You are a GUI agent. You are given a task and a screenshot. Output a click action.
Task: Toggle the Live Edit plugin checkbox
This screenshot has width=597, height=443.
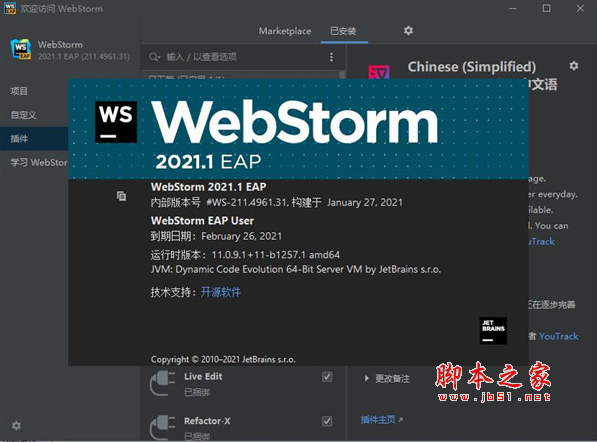[327, 377]
